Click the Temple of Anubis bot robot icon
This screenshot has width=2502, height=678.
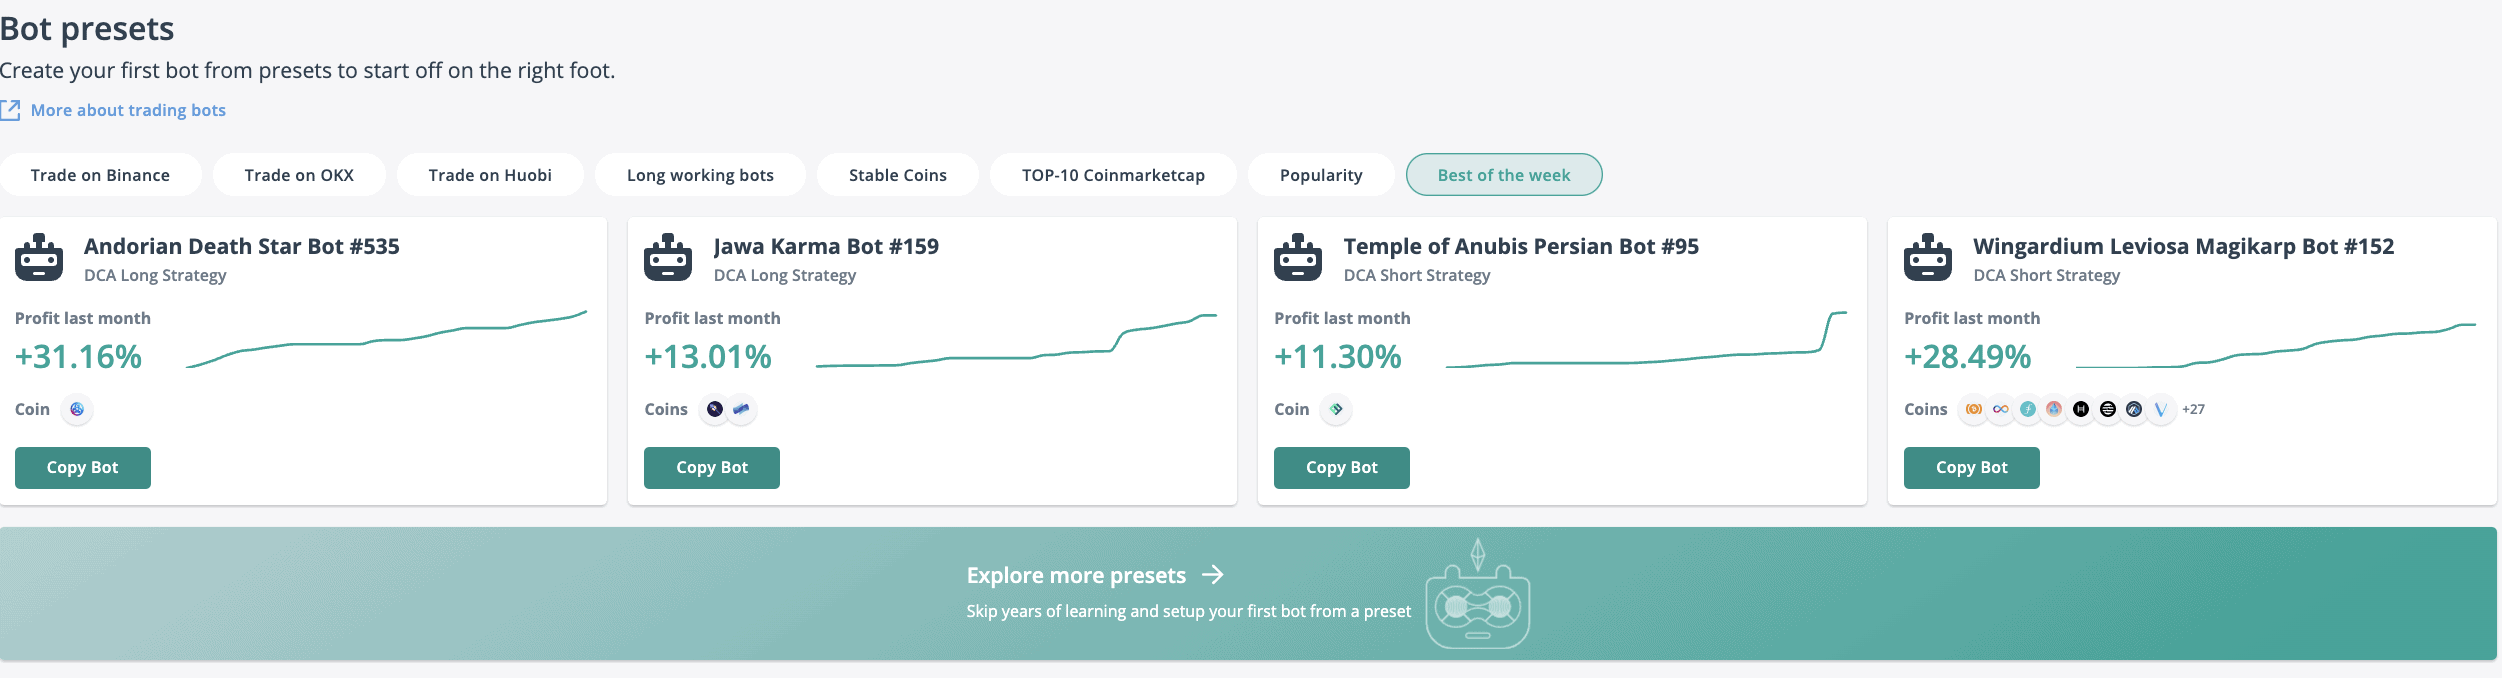1298,258
